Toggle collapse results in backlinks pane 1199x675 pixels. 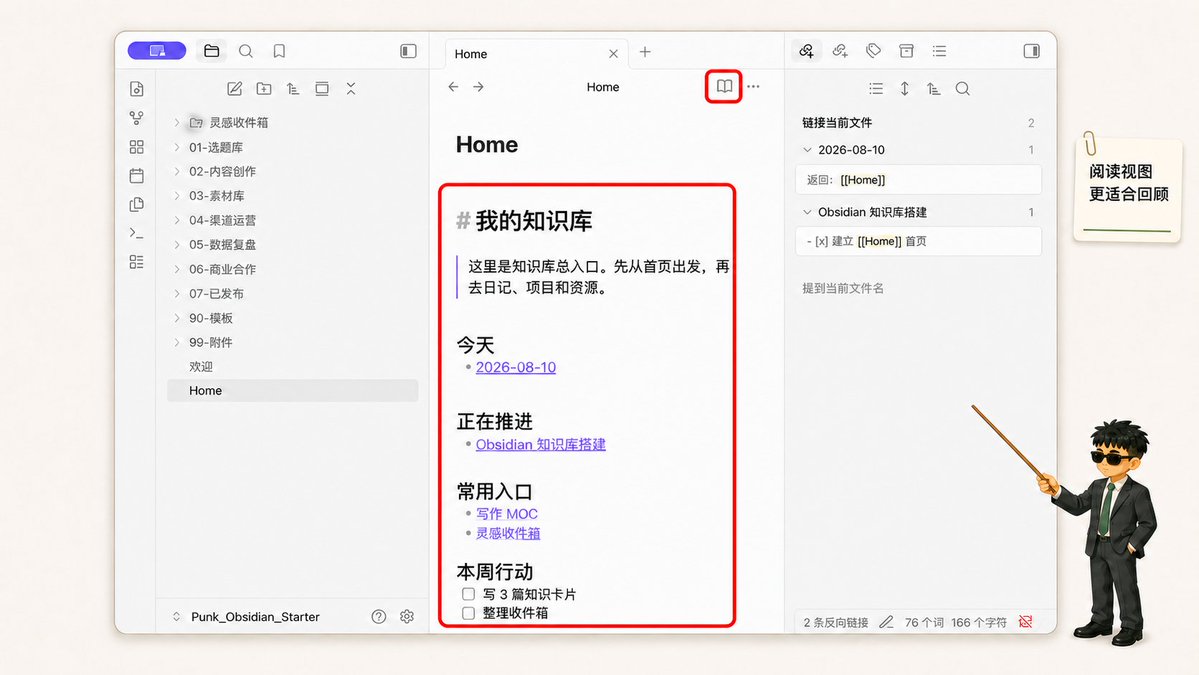pyautogui.click(x=876, y=89)
